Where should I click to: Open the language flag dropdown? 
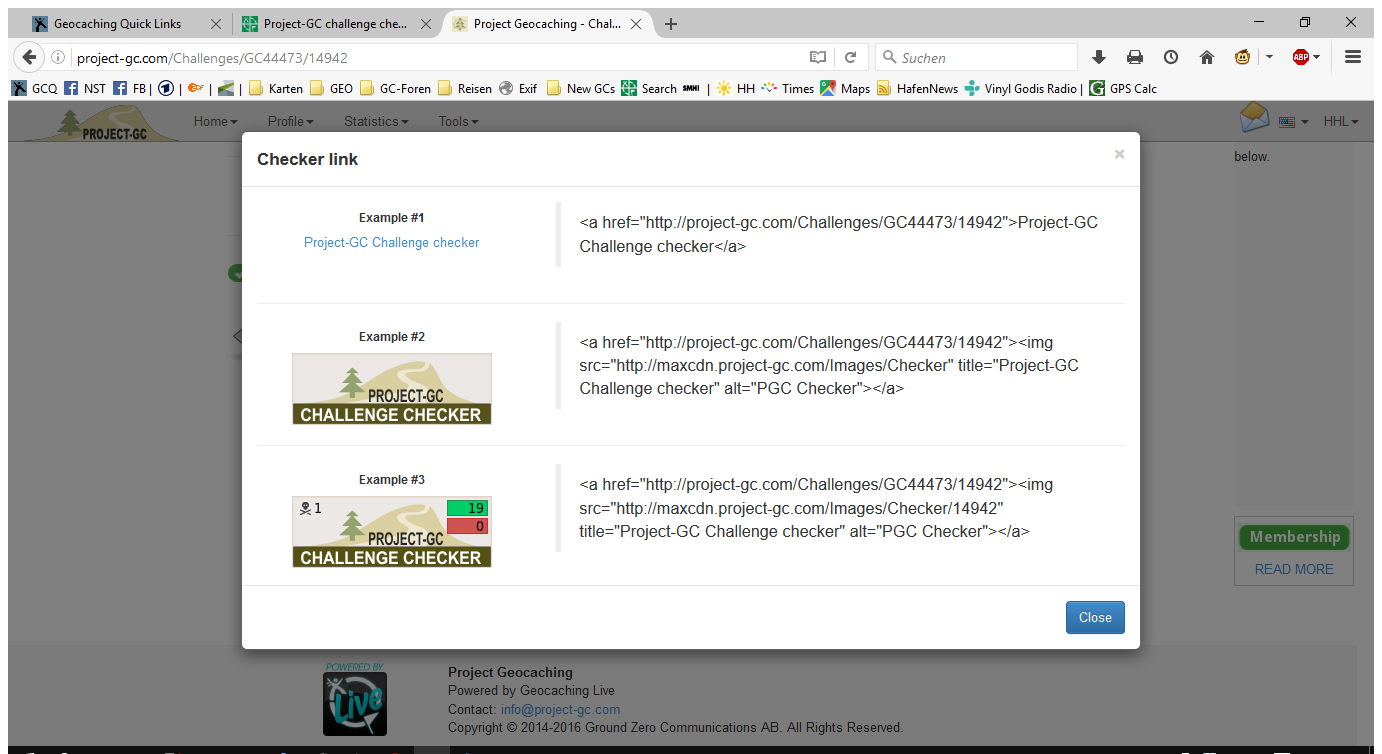(1293, 122)
